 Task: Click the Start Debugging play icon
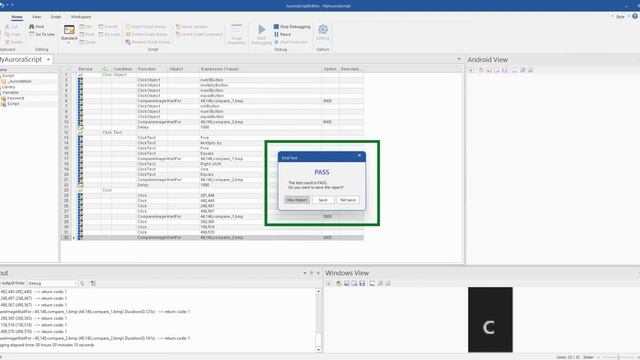[262, 29]
